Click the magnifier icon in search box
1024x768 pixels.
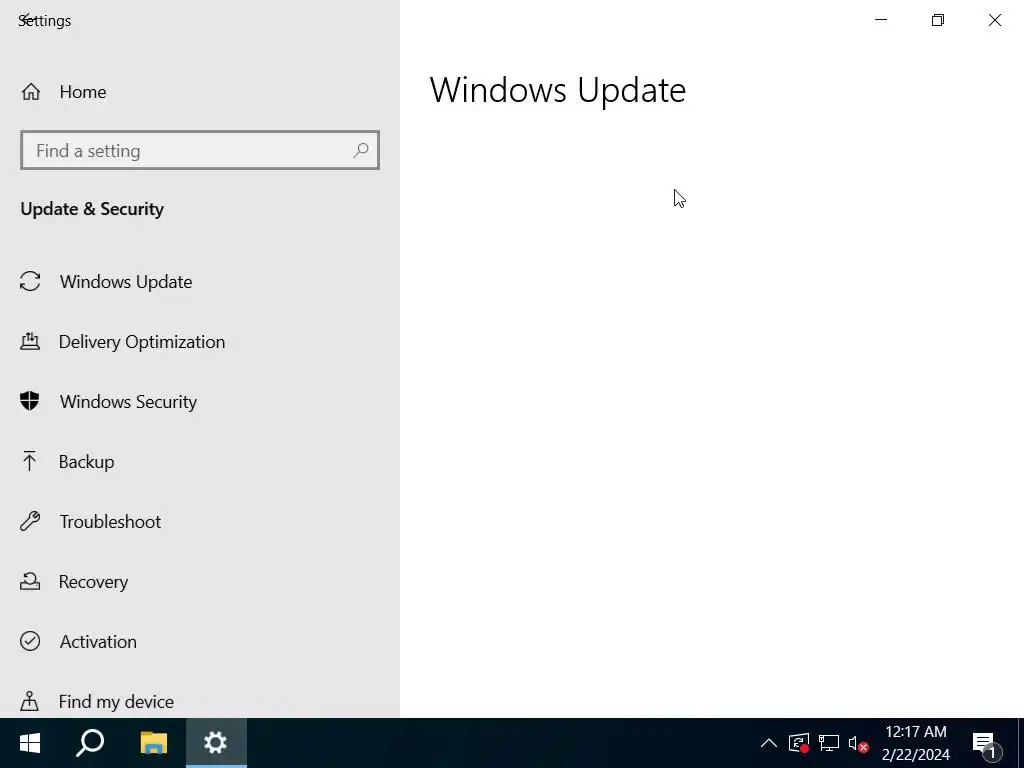click(x=360, y=151)
